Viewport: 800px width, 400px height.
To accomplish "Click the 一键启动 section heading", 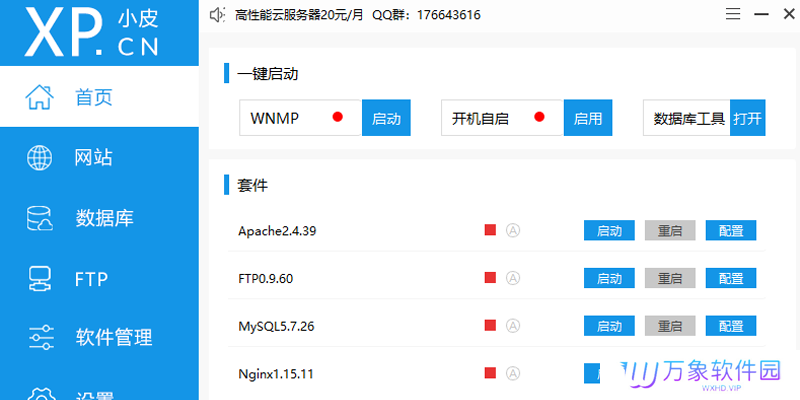I will click(267, 74).
